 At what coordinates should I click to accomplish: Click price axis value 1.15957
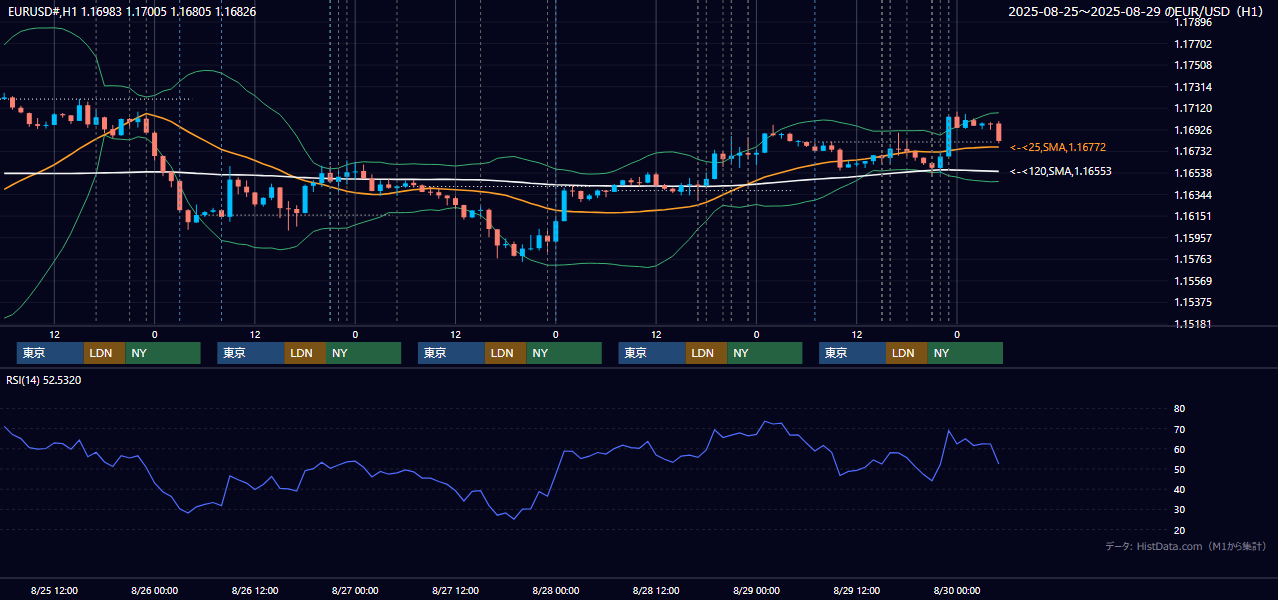tap(1192, 238)
